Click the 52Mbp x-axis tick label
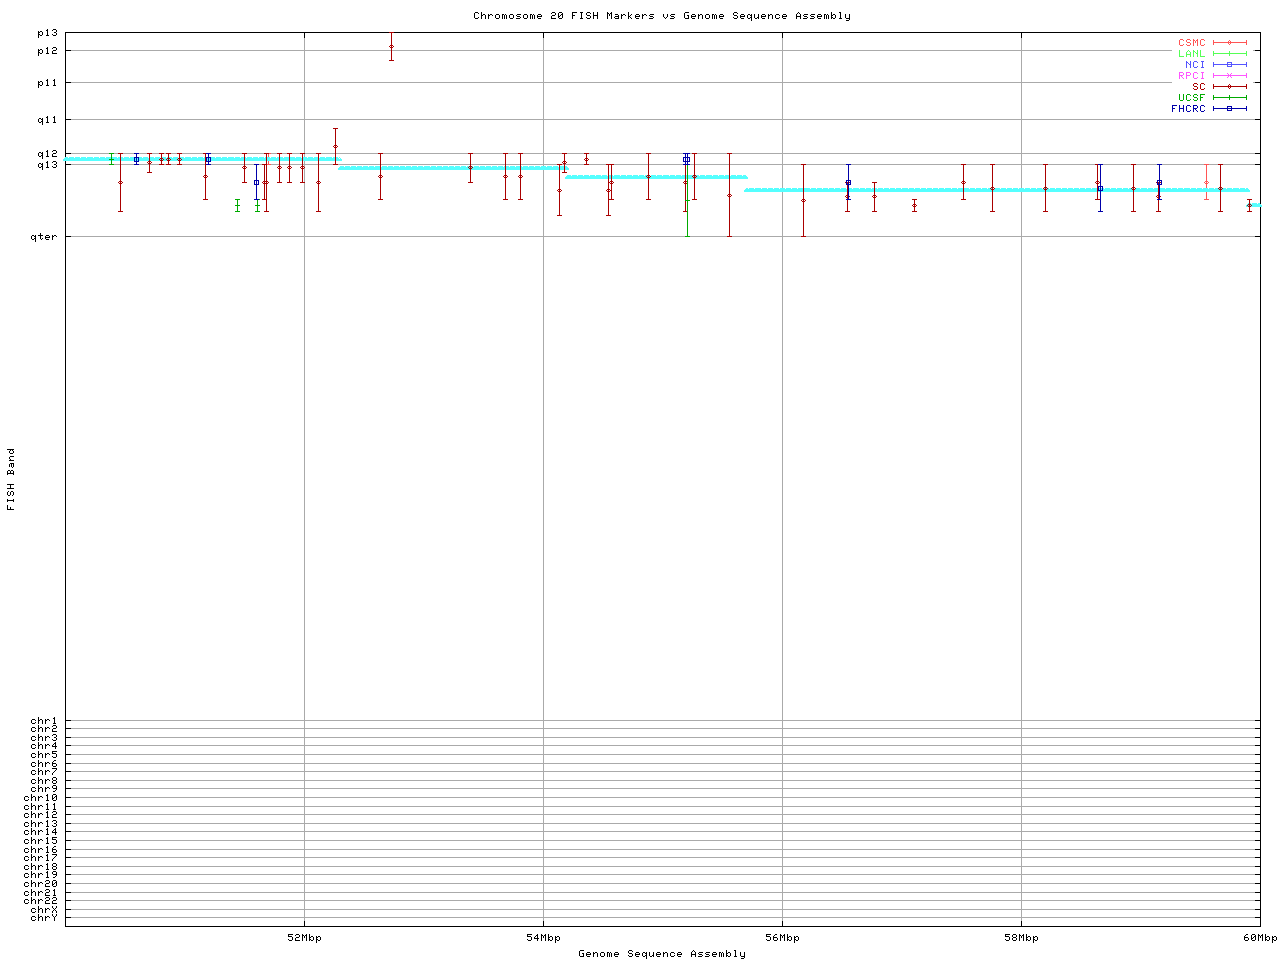 pyautogui.click(x=304, y=938)
